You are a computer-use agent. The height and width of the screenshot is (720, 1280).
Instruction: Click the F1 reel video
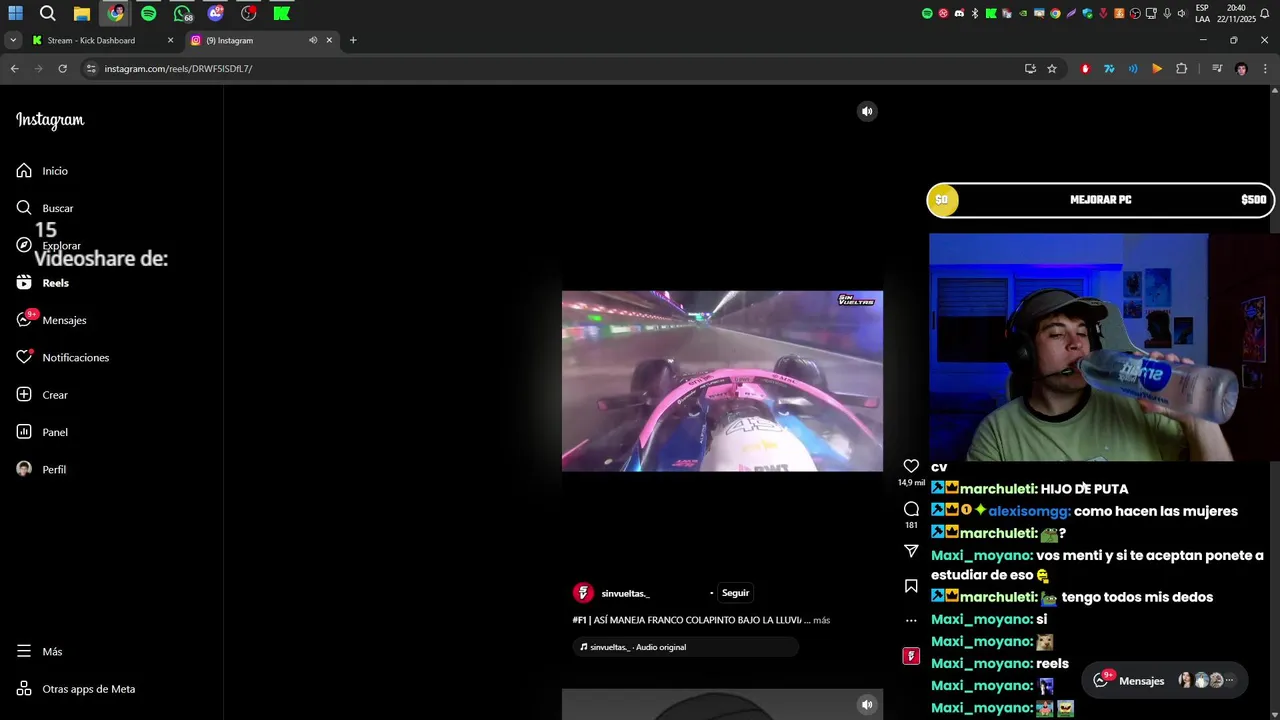tap(722, 381)
